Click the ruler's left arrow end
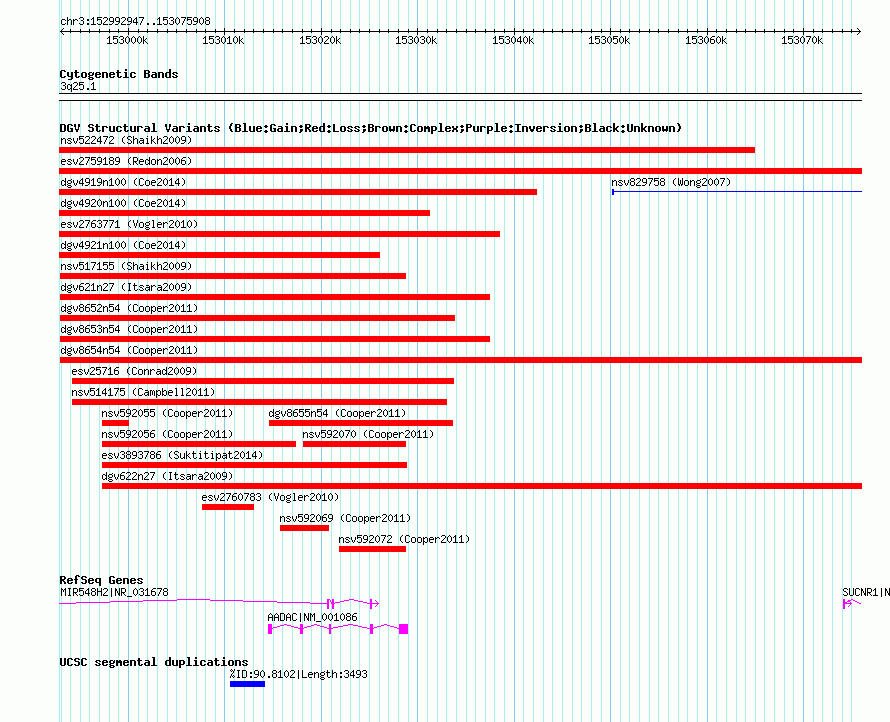Screen dimensions: 890x722 [62, 31]
